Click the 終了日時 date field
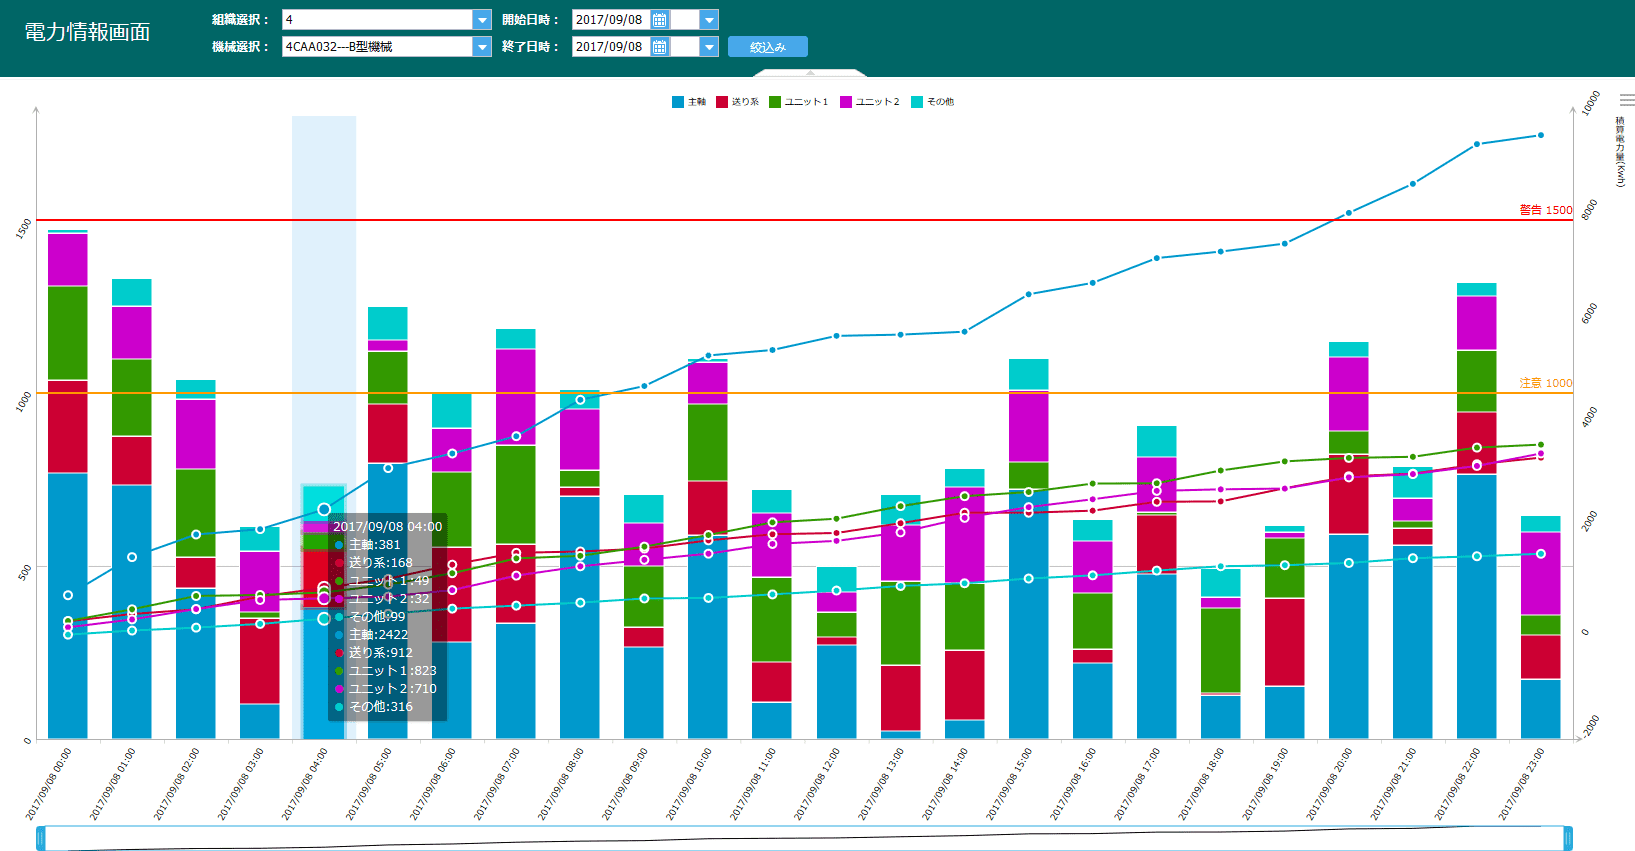Viewport: 1635px width, 851px height. [x=610, y=47]
